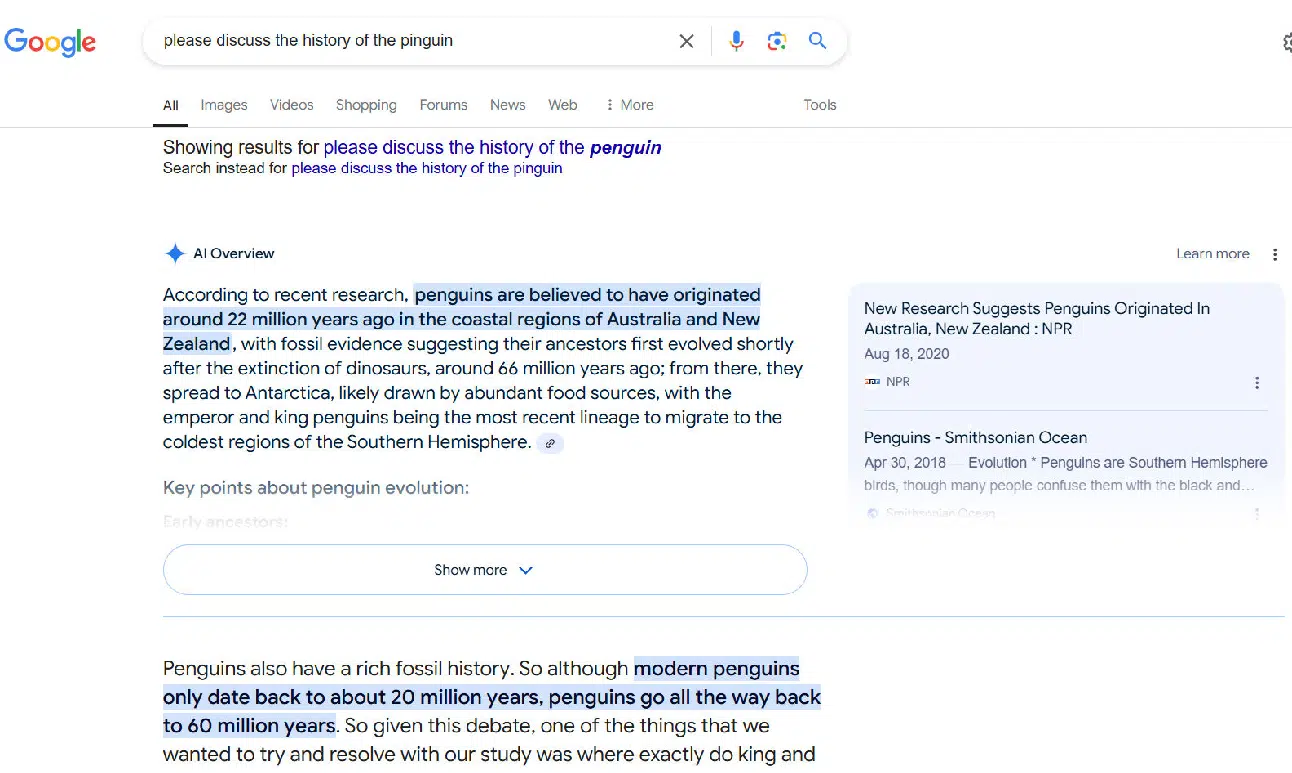
Task: Search instead for the 'pinguin' spelling
Action: click(427, 168)
